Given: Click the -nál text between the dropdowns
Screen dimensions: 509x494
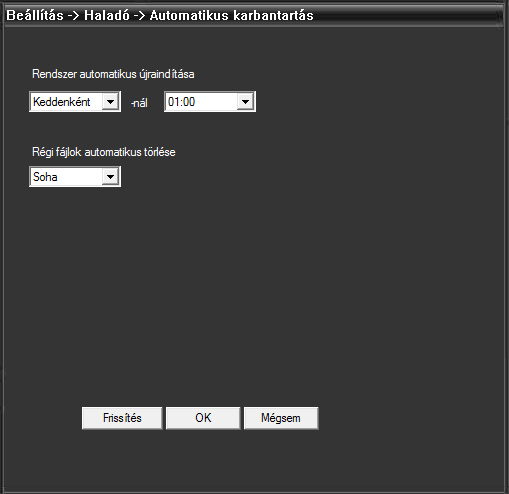Looking at the screenshot, I should 139,103.
